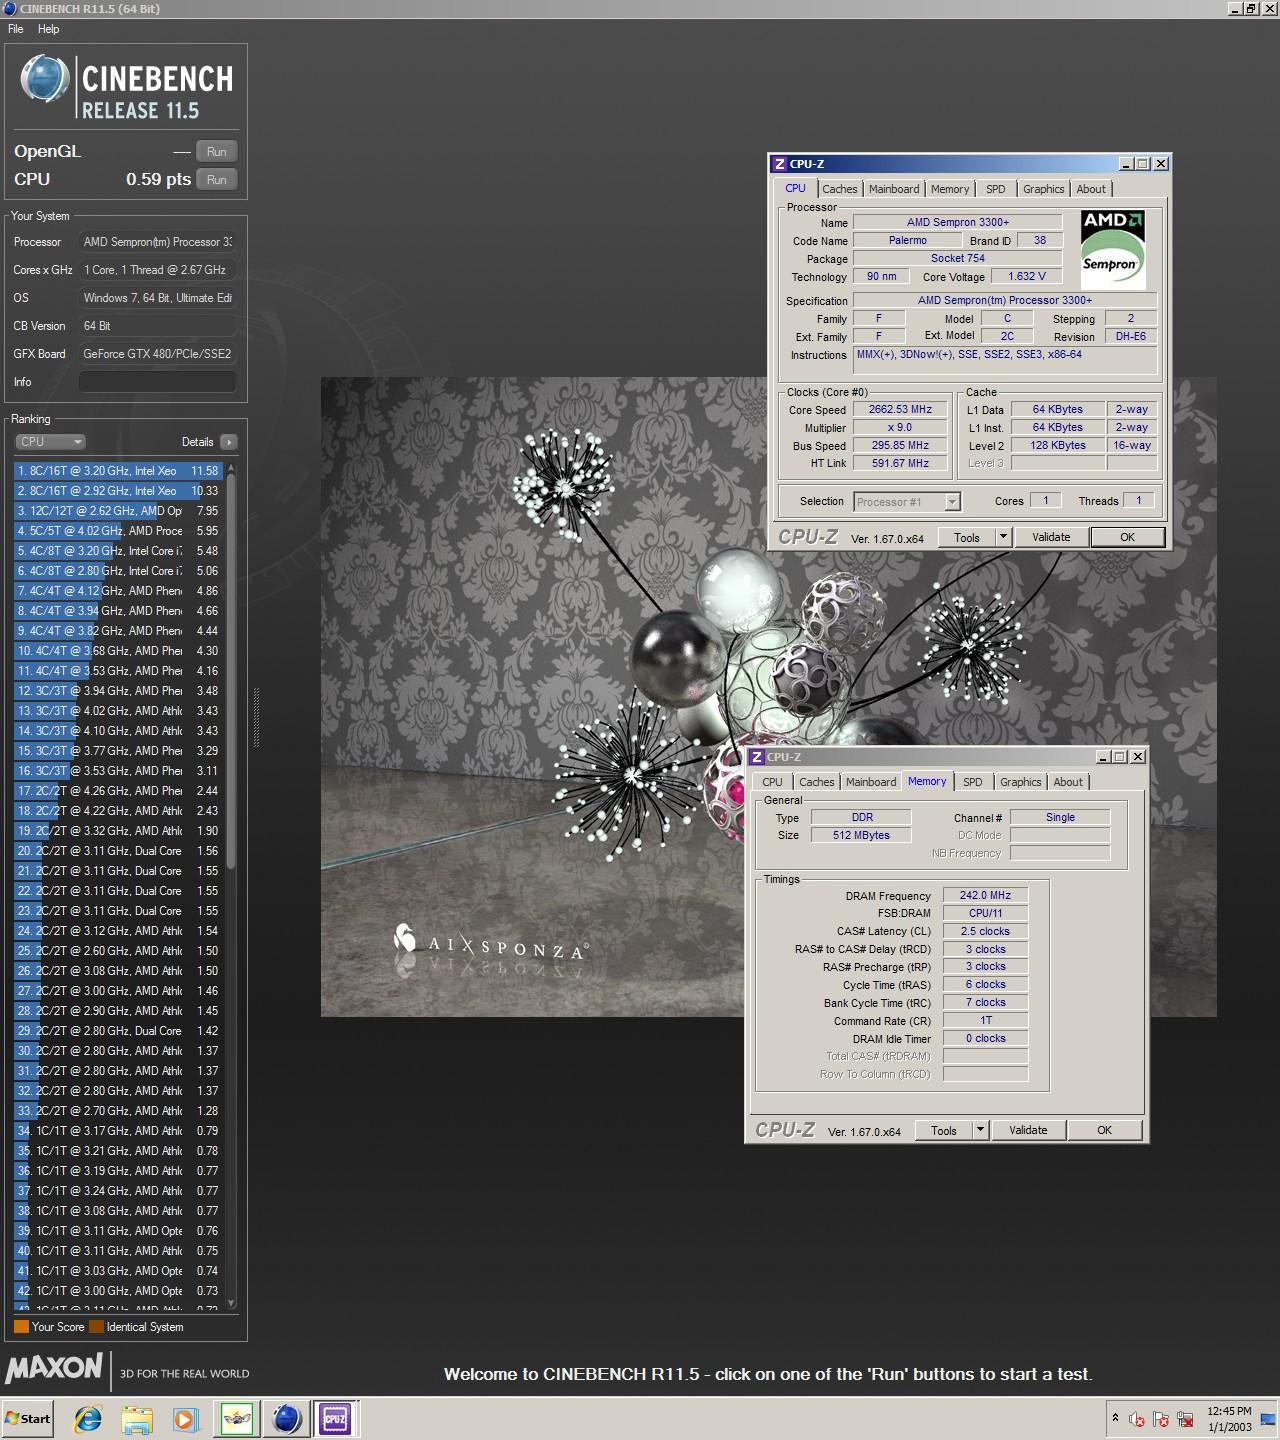Toggle ranking Details arrow button
Viewport: 1280px width, 1440px height.
[x=228, y=442]
